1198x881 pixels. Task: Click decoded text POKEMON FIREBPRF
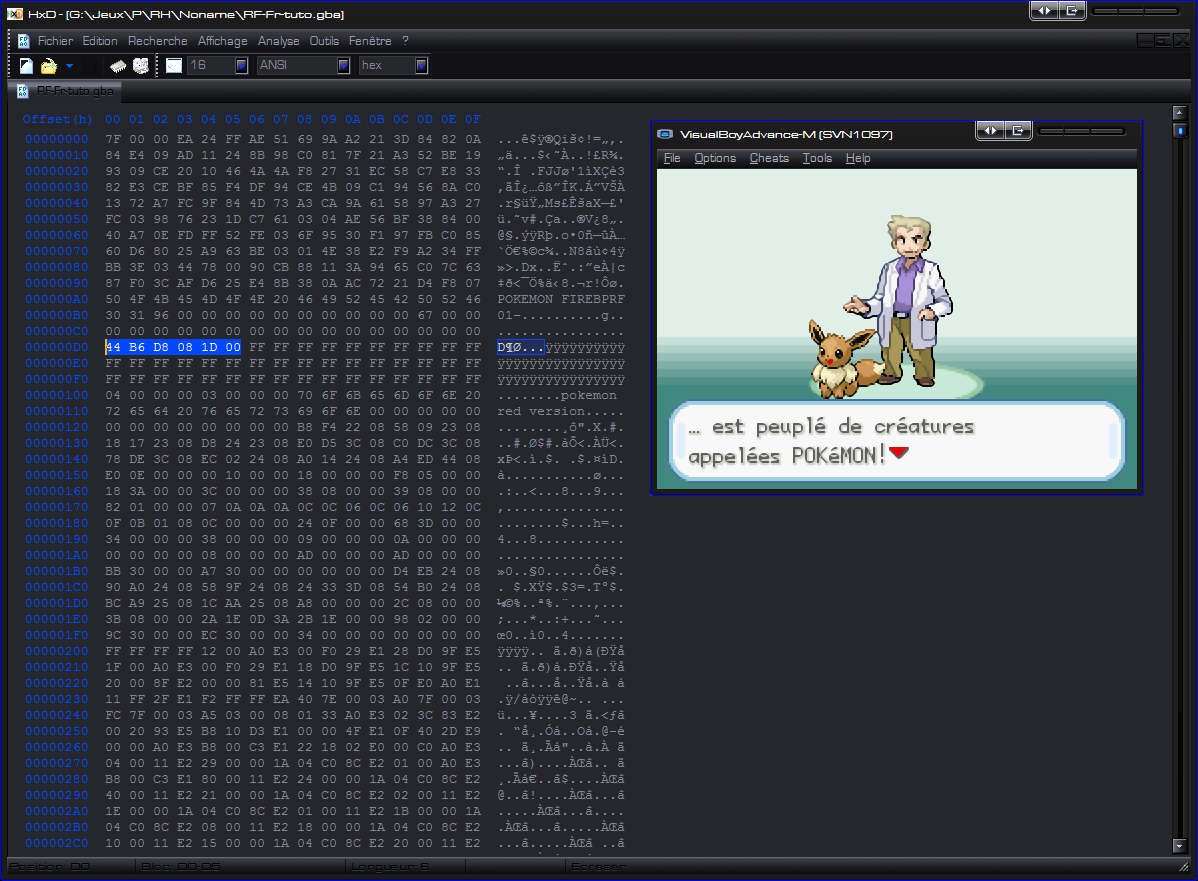click(561, 299)
